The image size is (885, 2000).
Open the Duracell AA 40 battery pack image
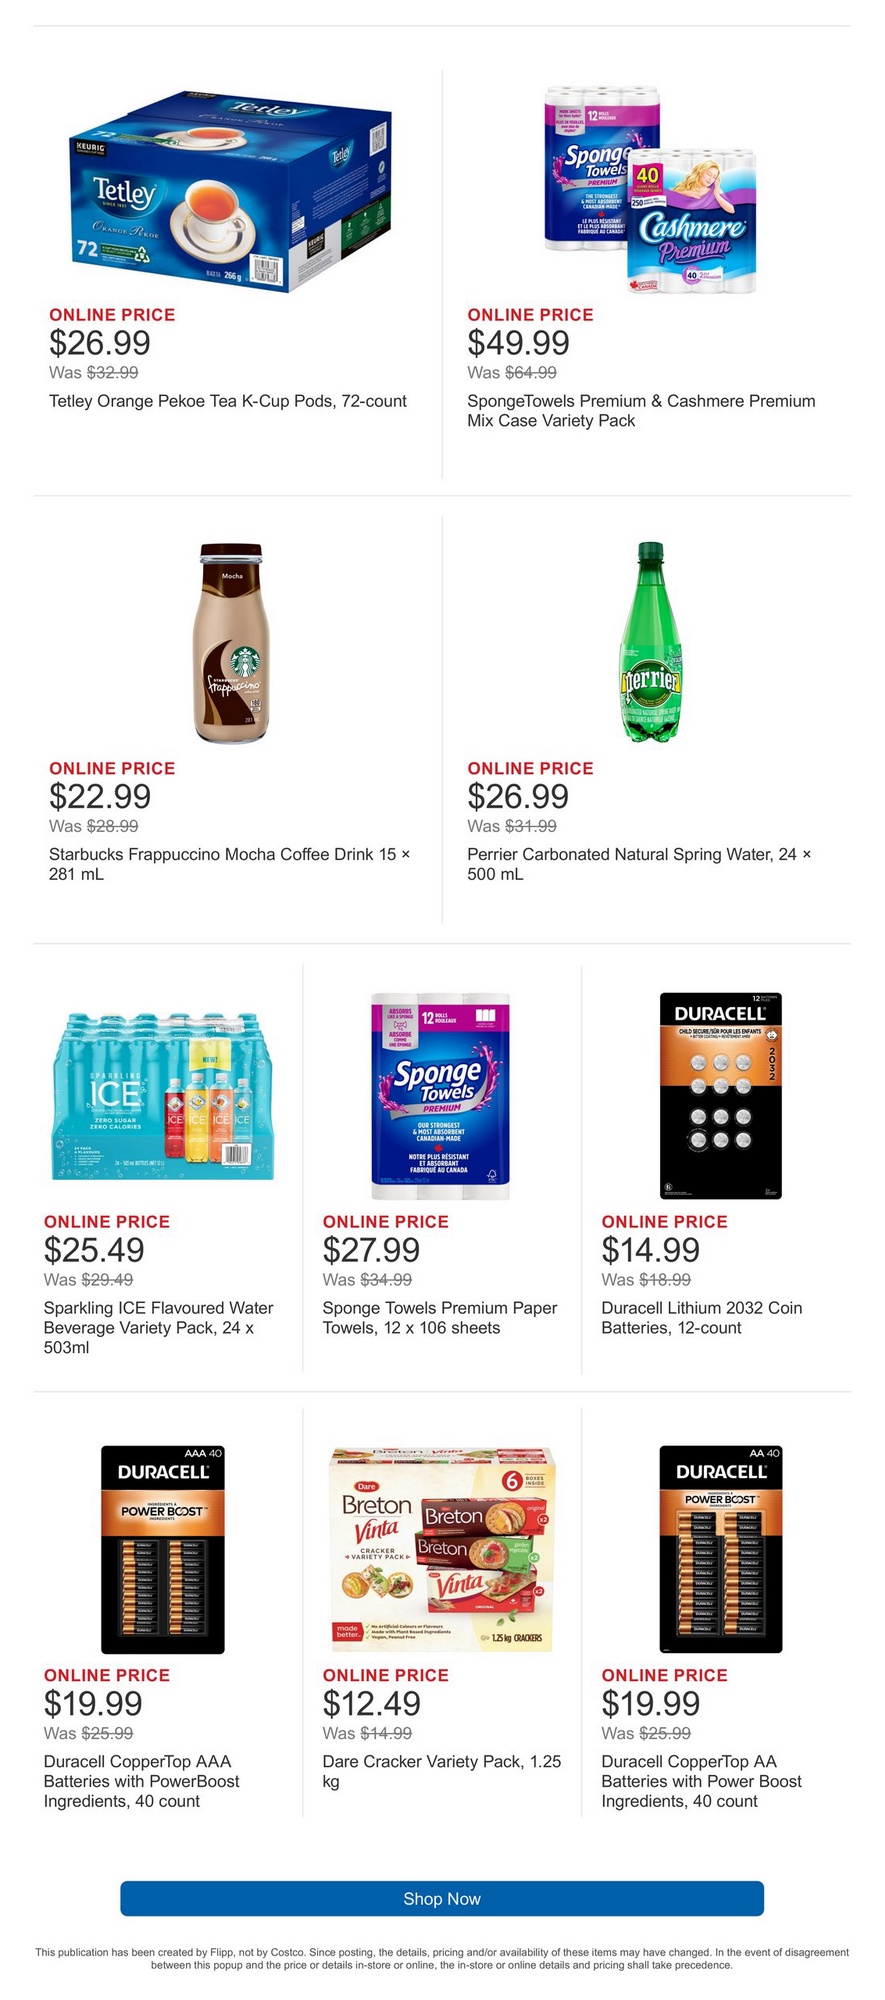(720, 1549)
